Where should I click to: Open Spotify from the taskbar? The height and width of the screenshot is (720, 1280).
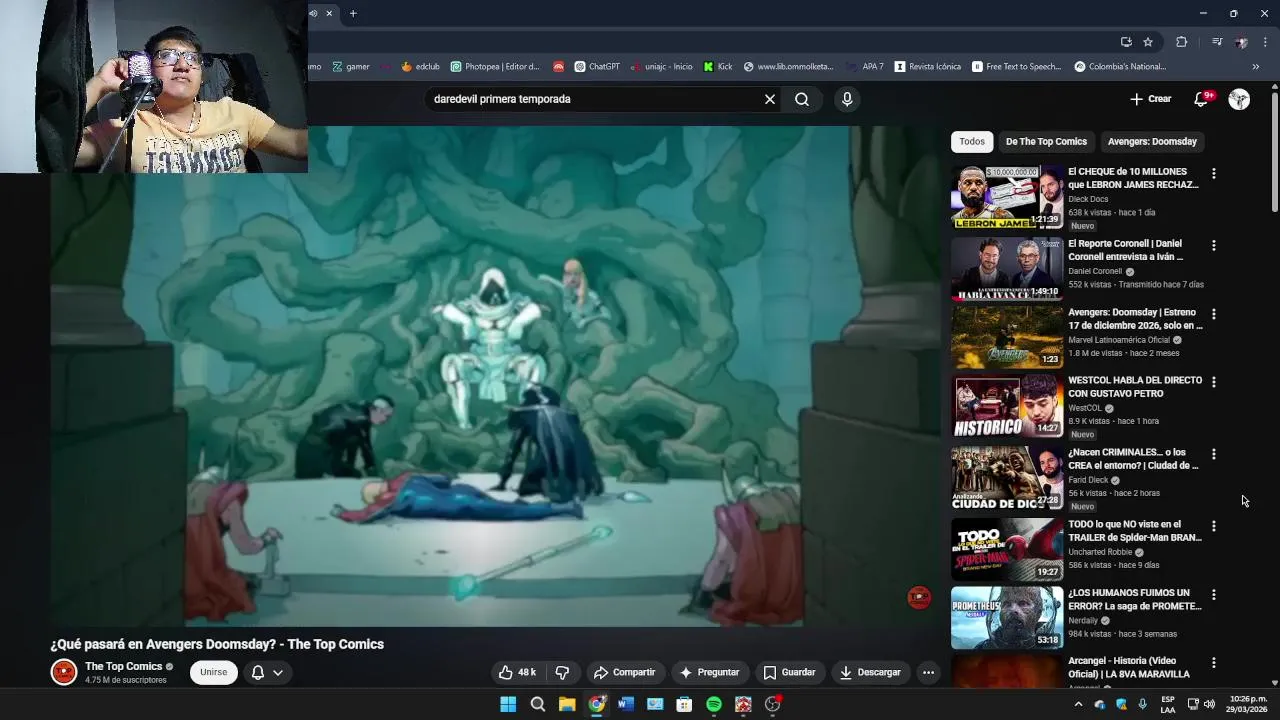click(x=714, y=704)
